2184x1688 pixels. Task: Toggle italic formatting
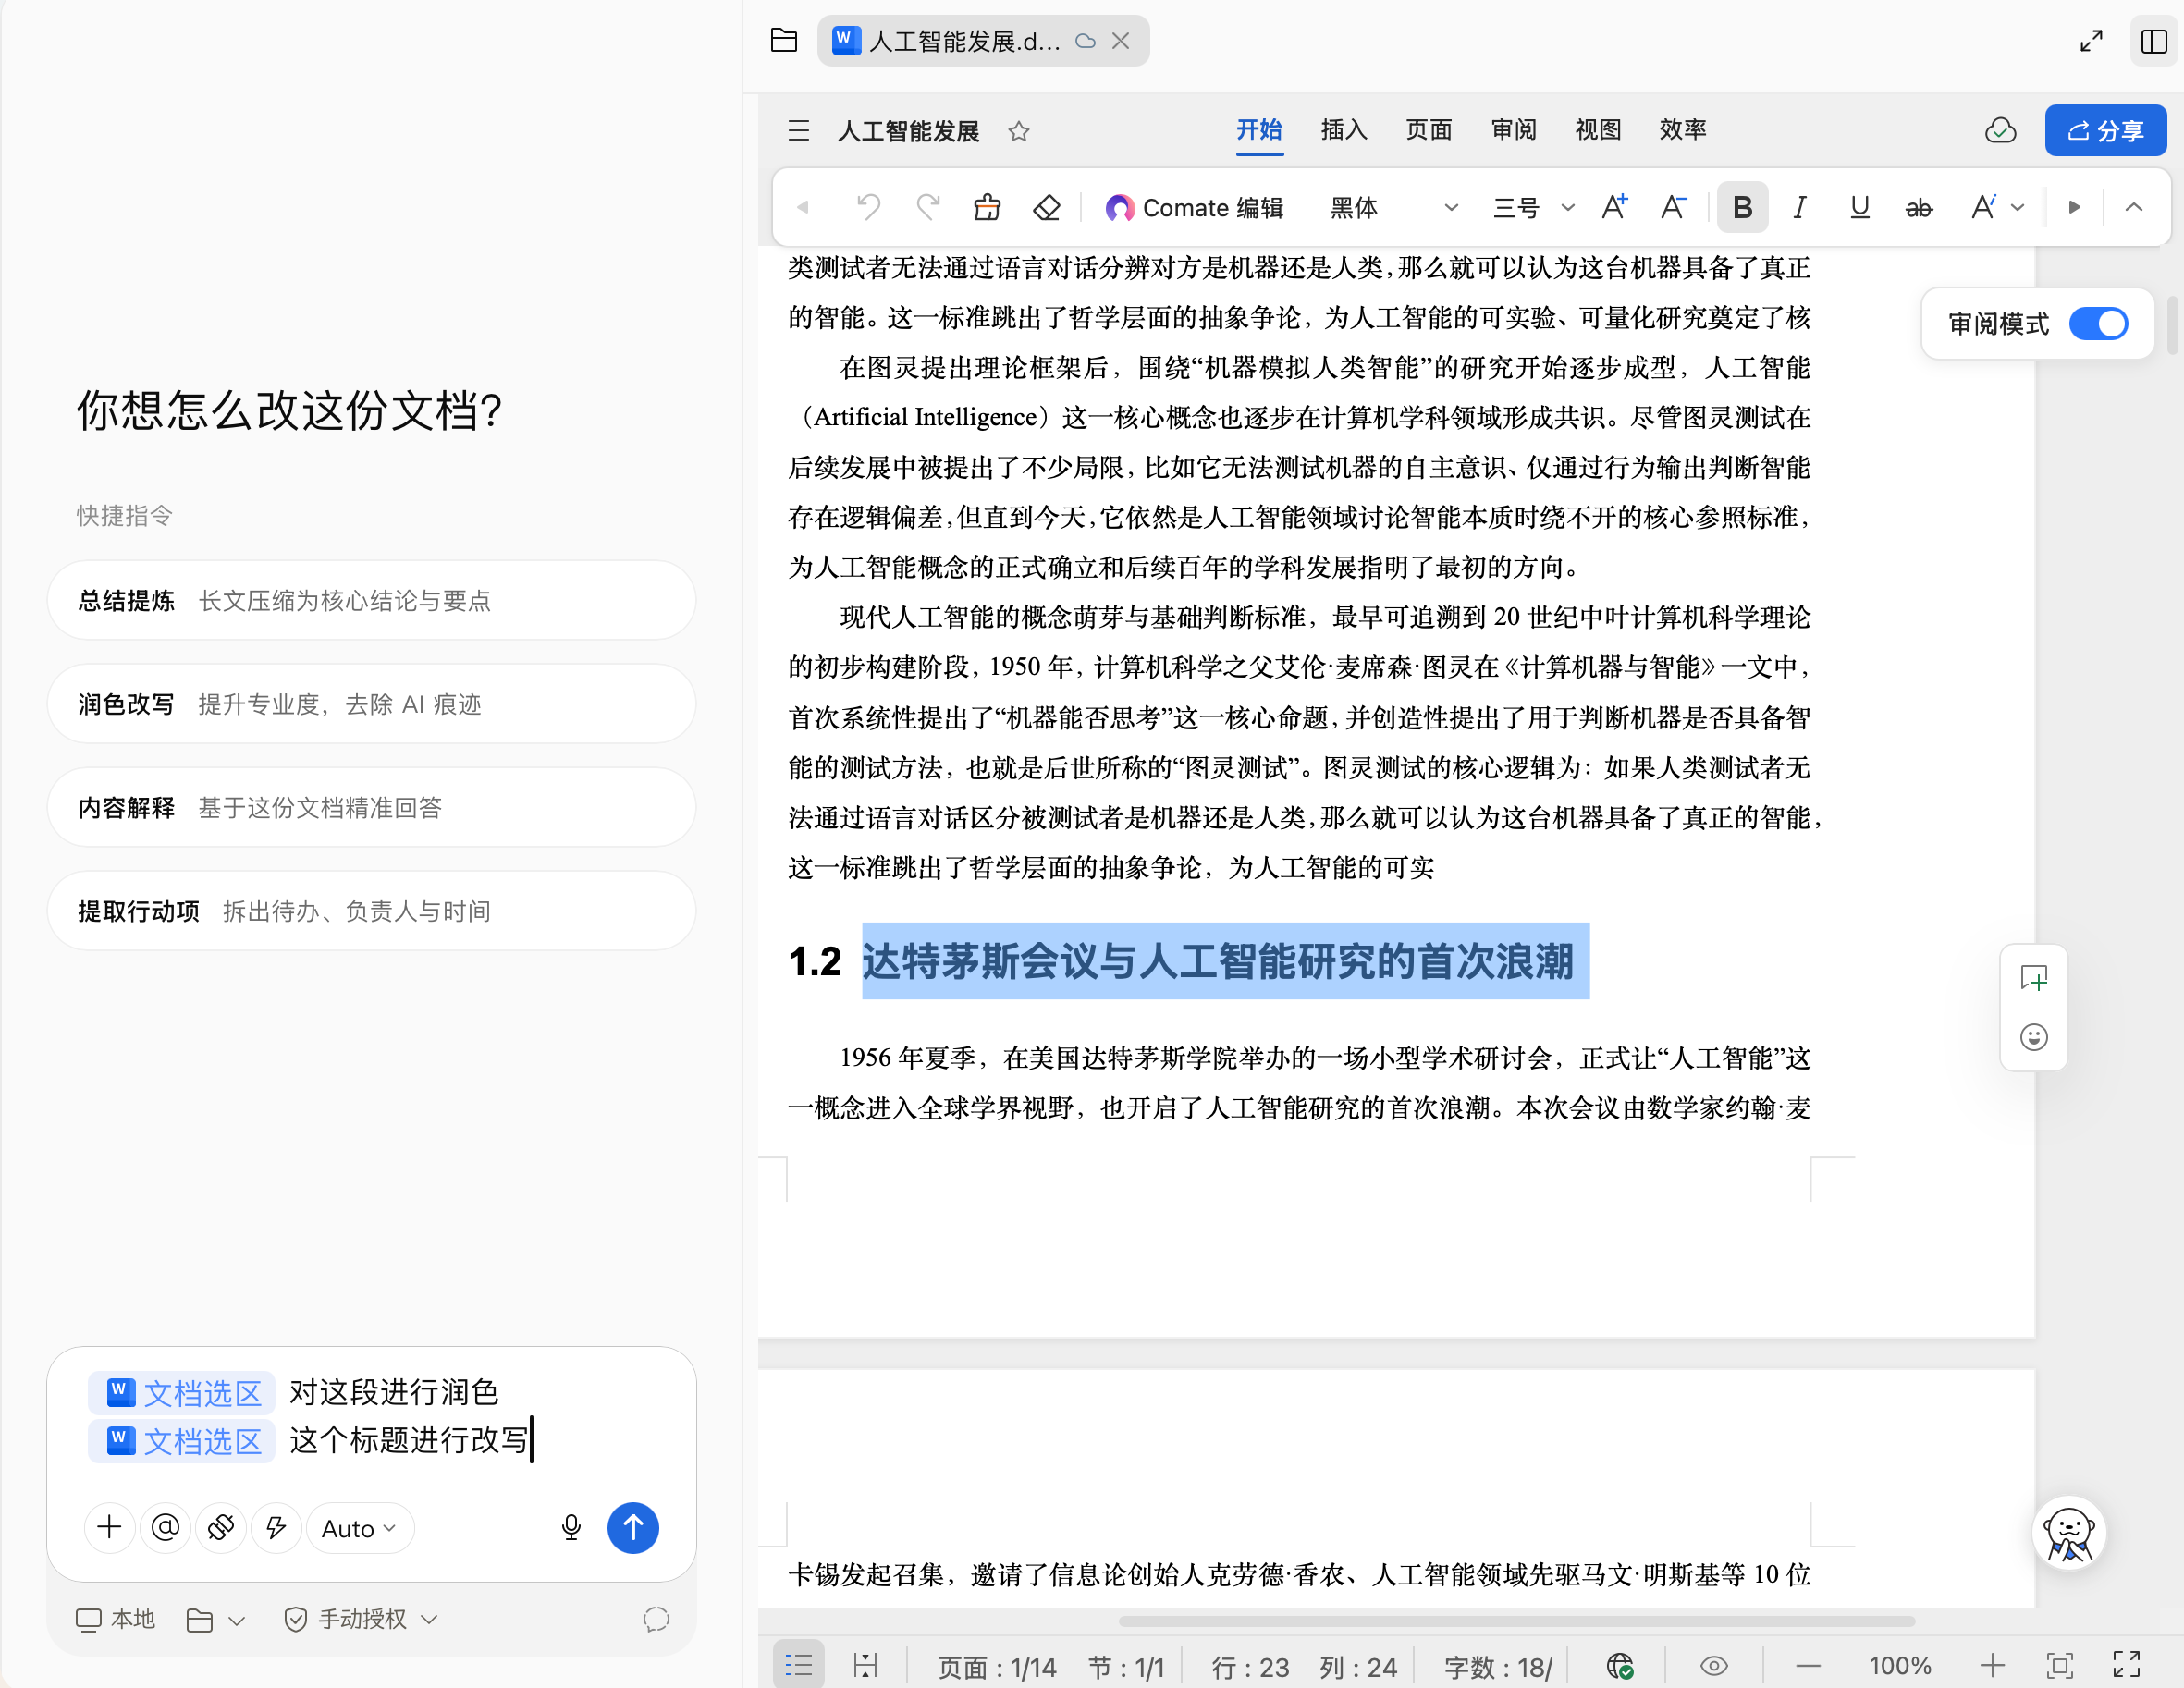(x=1800, y=207)
